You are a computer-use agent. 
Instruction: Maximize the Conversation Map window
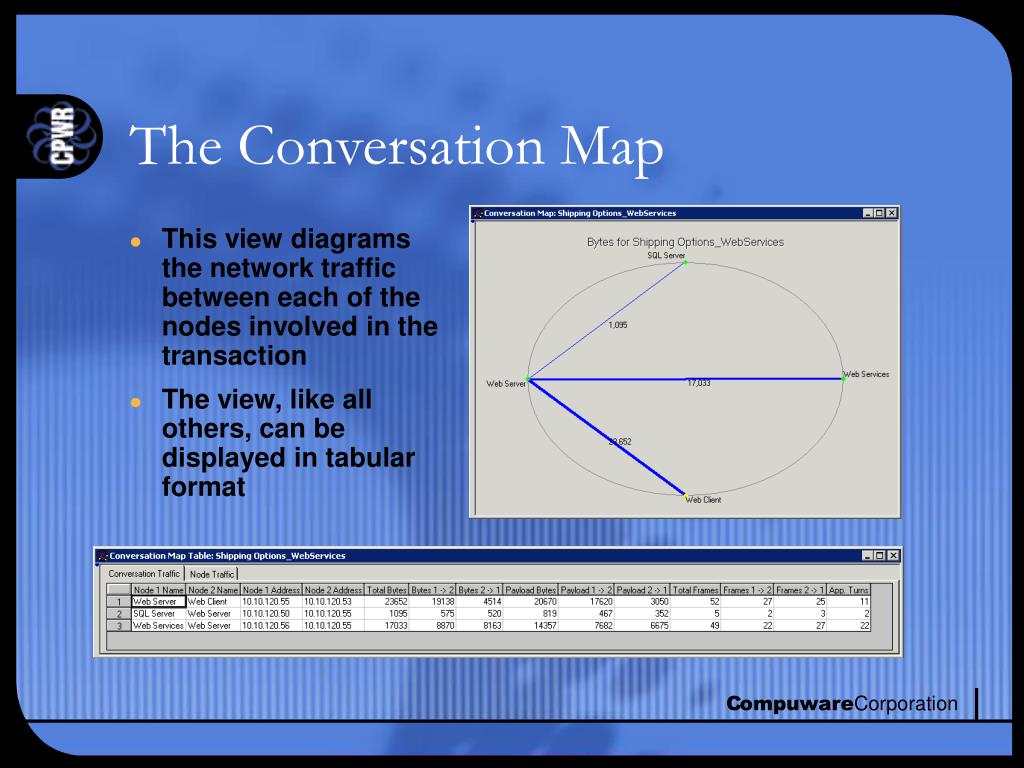pyautogui.click(x=879, y=213)
